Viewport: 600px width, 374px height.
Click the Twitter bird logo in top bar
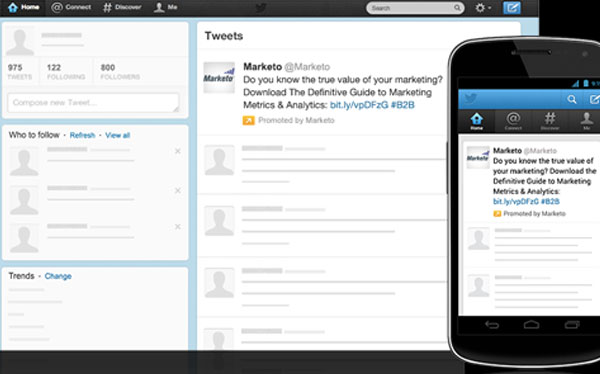tap(261, 8)
